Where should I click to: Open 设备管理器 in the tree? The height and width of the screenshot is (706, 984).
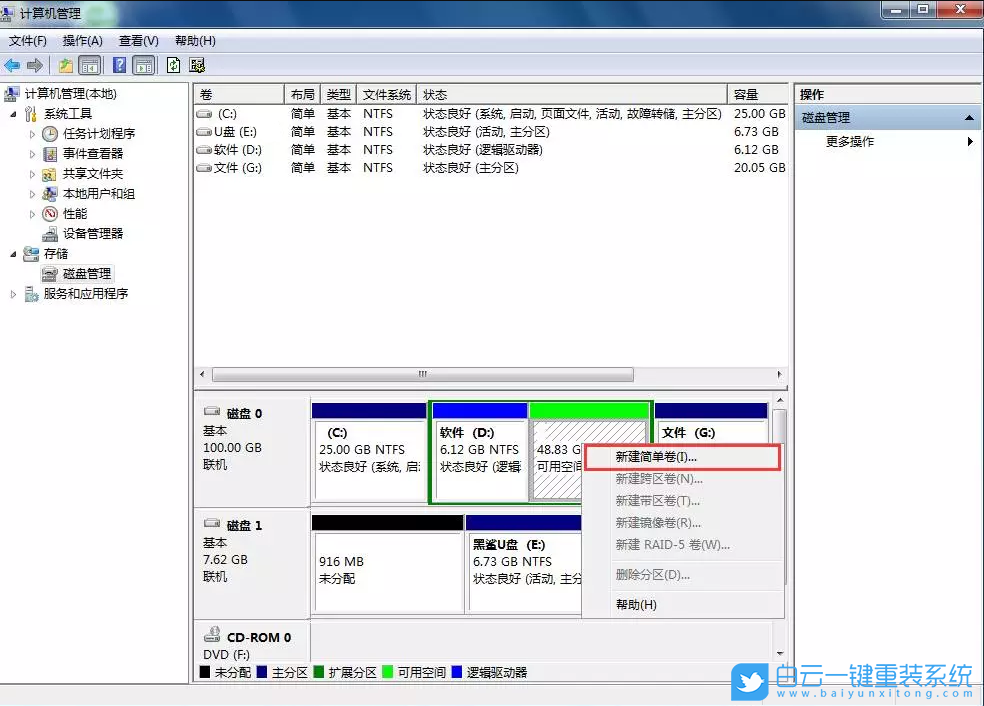tap(92, 233)
